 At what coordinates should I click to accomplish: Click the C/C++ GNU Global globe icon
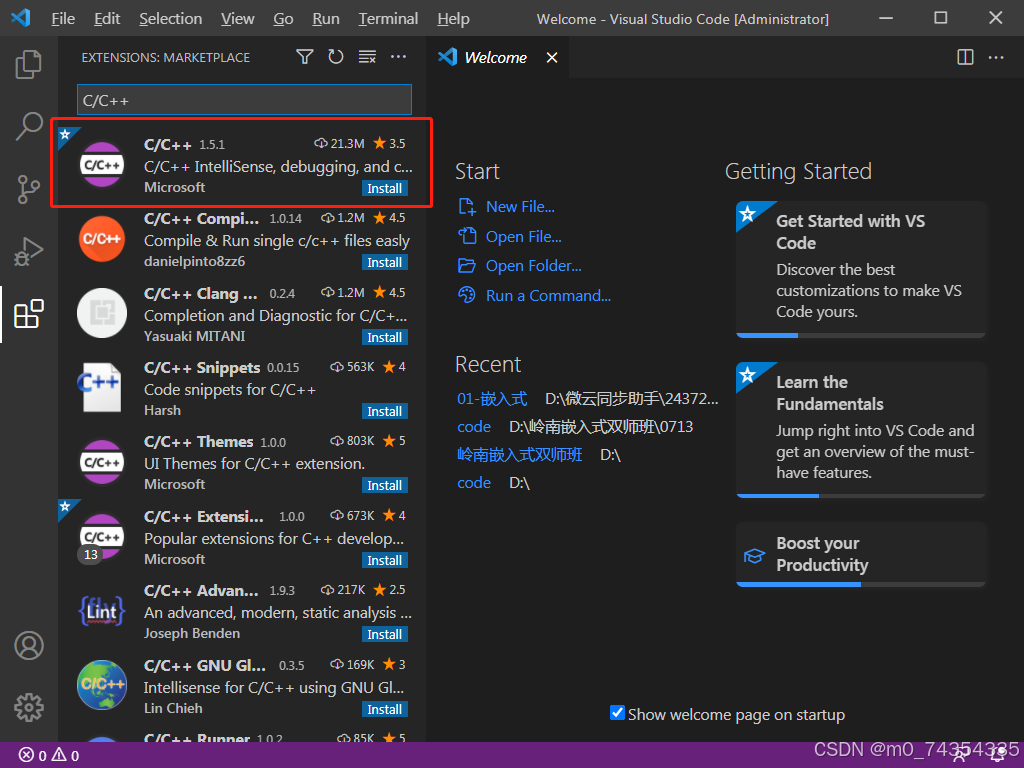pos(102,685)
